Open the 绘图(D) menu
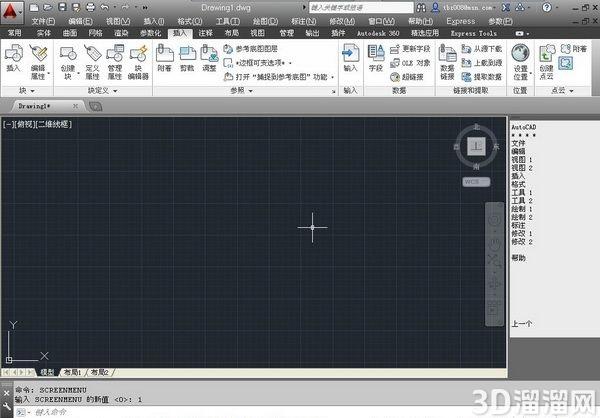Image resolution: width=600 pixels, height=418 pixels. pos(265,21)
